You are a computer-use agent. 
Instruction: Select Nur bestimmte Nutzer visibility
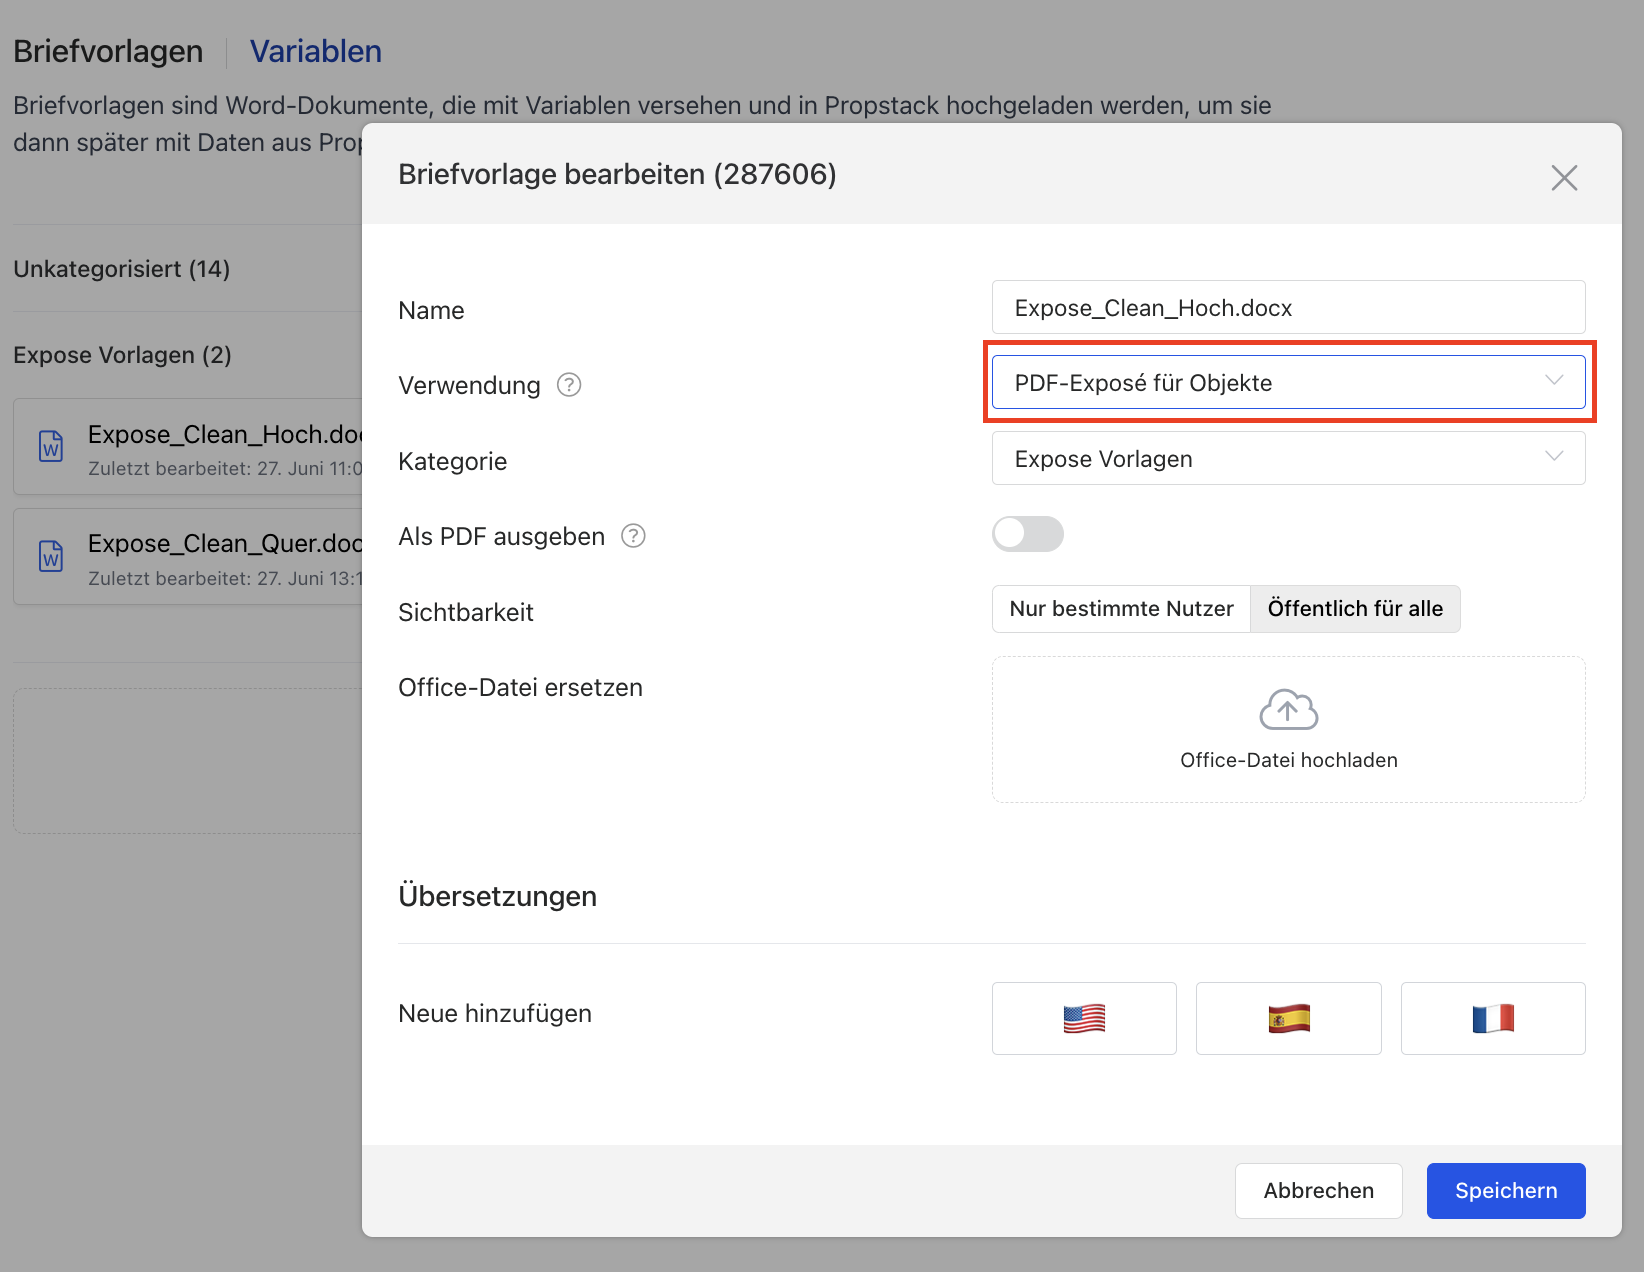click(1121, 609)
